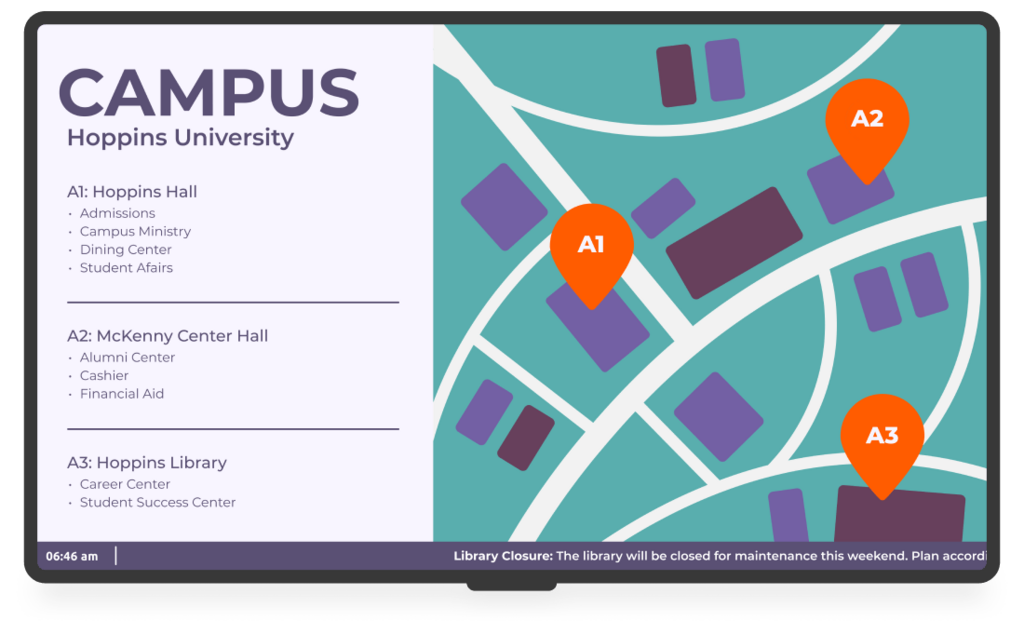Select the Financial Aid entry

click(x=122, y=394)
